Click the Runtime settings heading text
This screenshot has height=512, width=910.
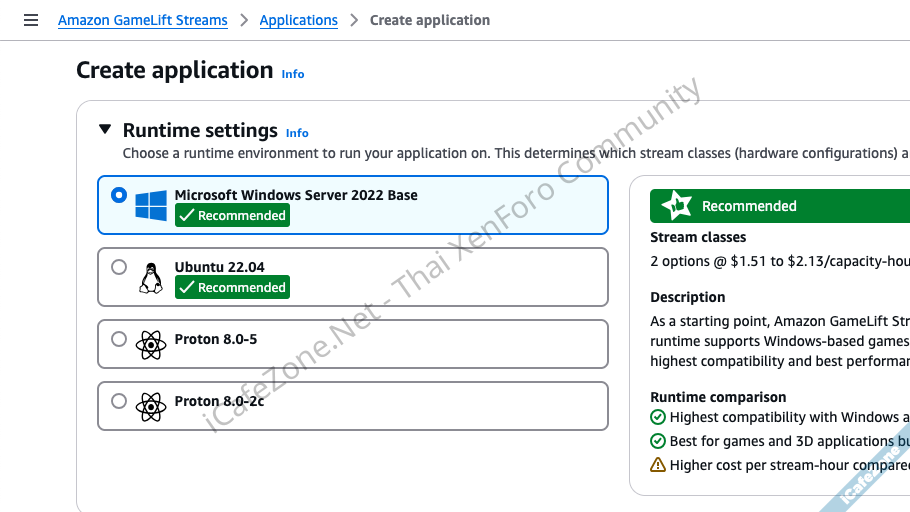[x=200, y=130]
